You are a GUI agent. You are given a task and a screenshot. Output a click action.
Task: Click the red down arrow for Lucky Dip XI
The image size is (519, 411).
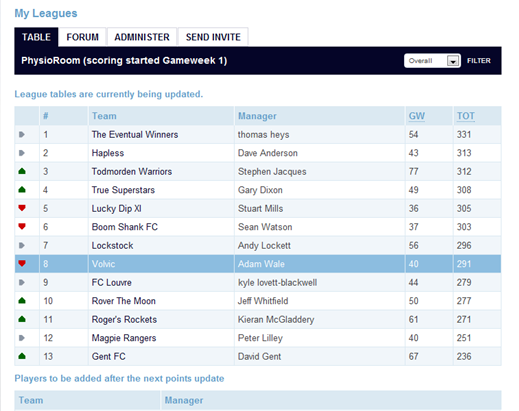(x=22, y=208)
